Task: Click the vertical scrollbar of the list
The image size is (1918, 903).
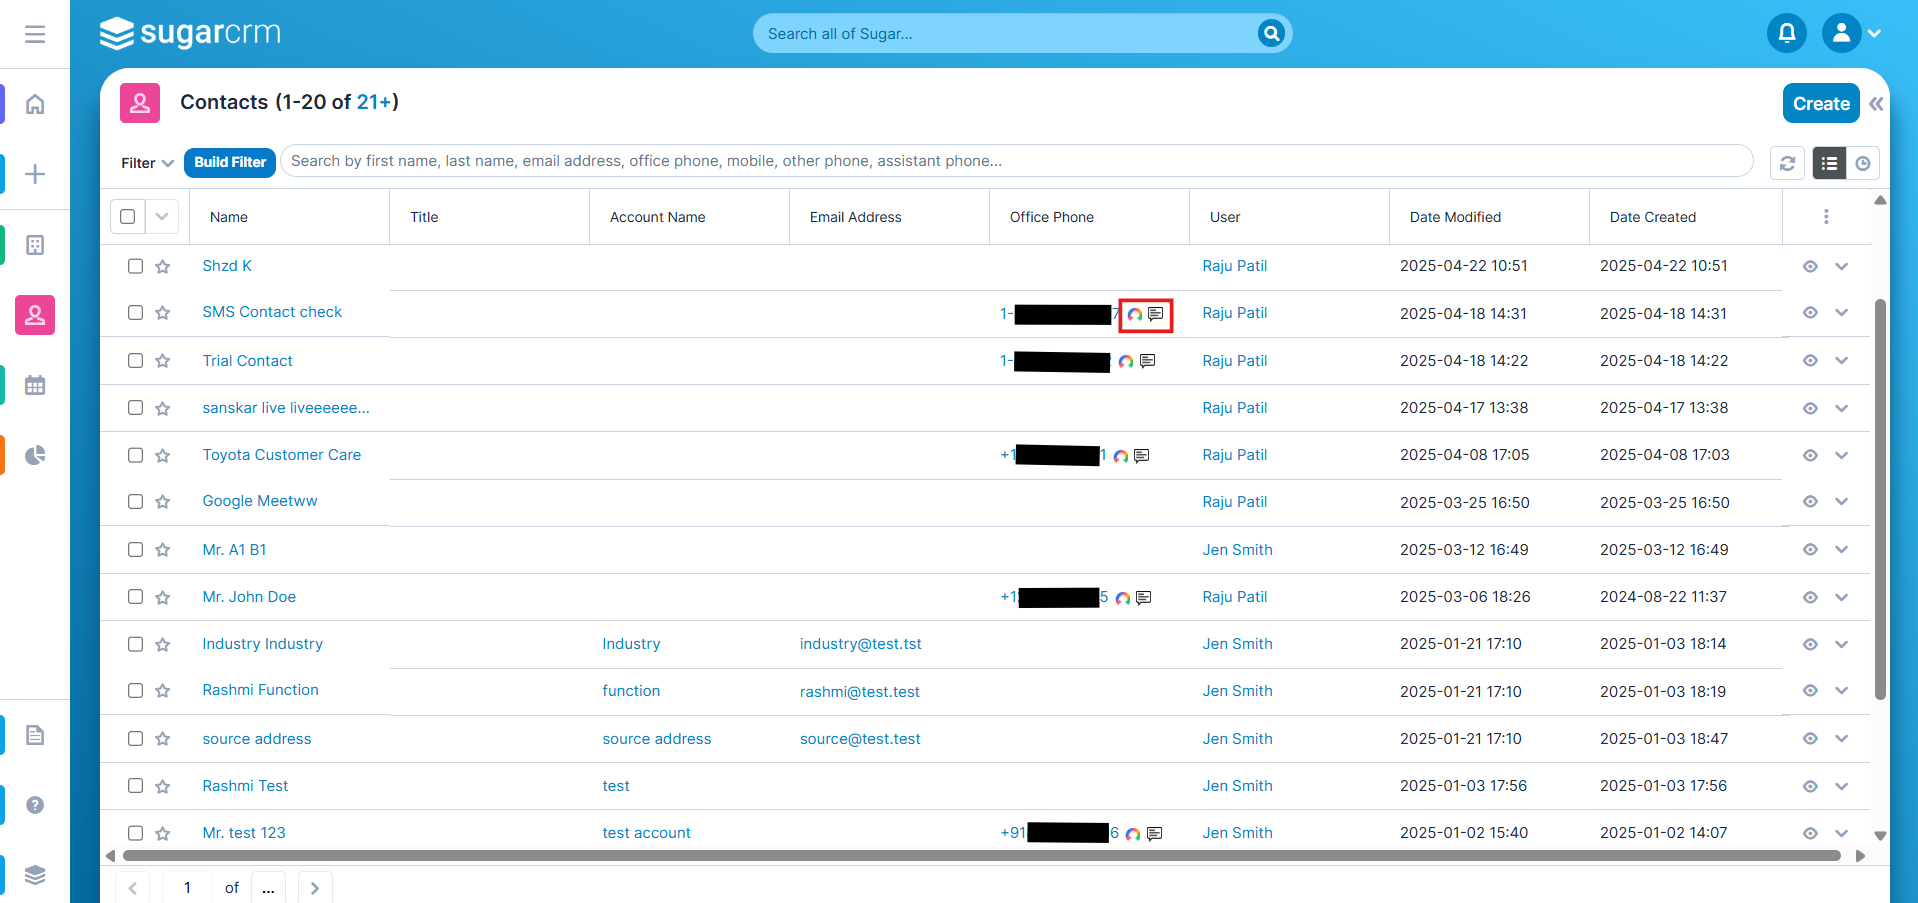Action: 1880,499
